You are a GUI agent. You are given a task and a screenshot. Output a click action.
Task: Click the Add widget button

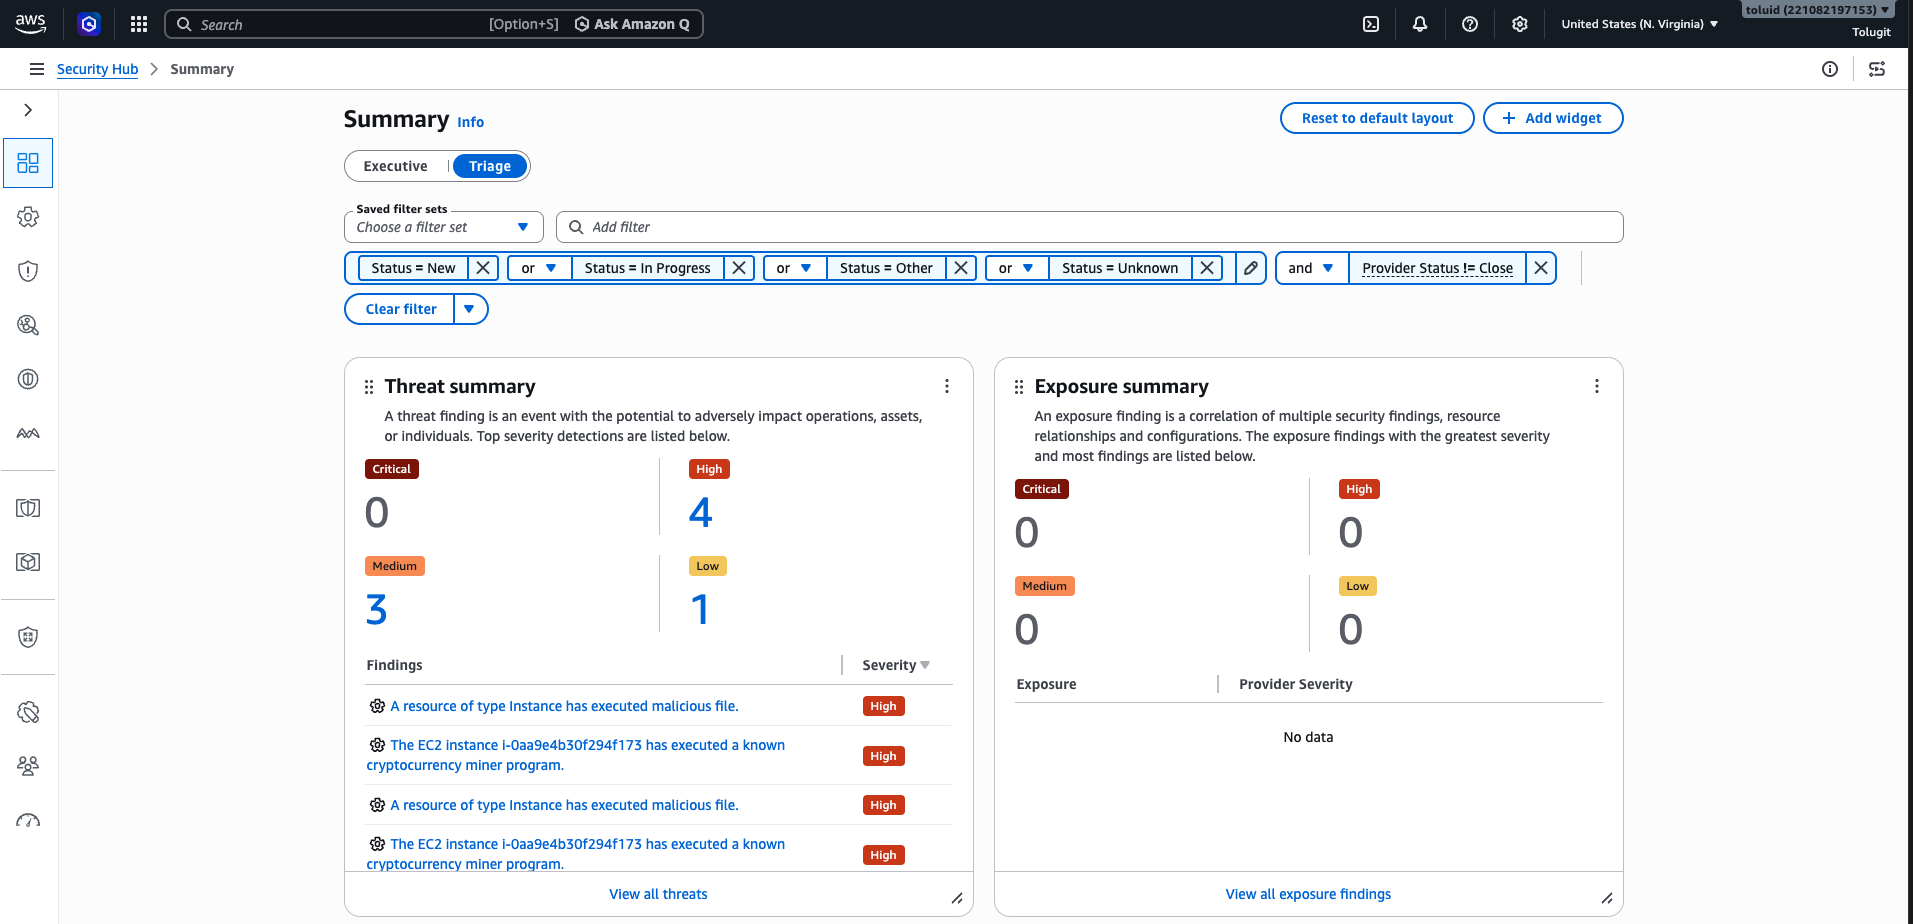1553,118
